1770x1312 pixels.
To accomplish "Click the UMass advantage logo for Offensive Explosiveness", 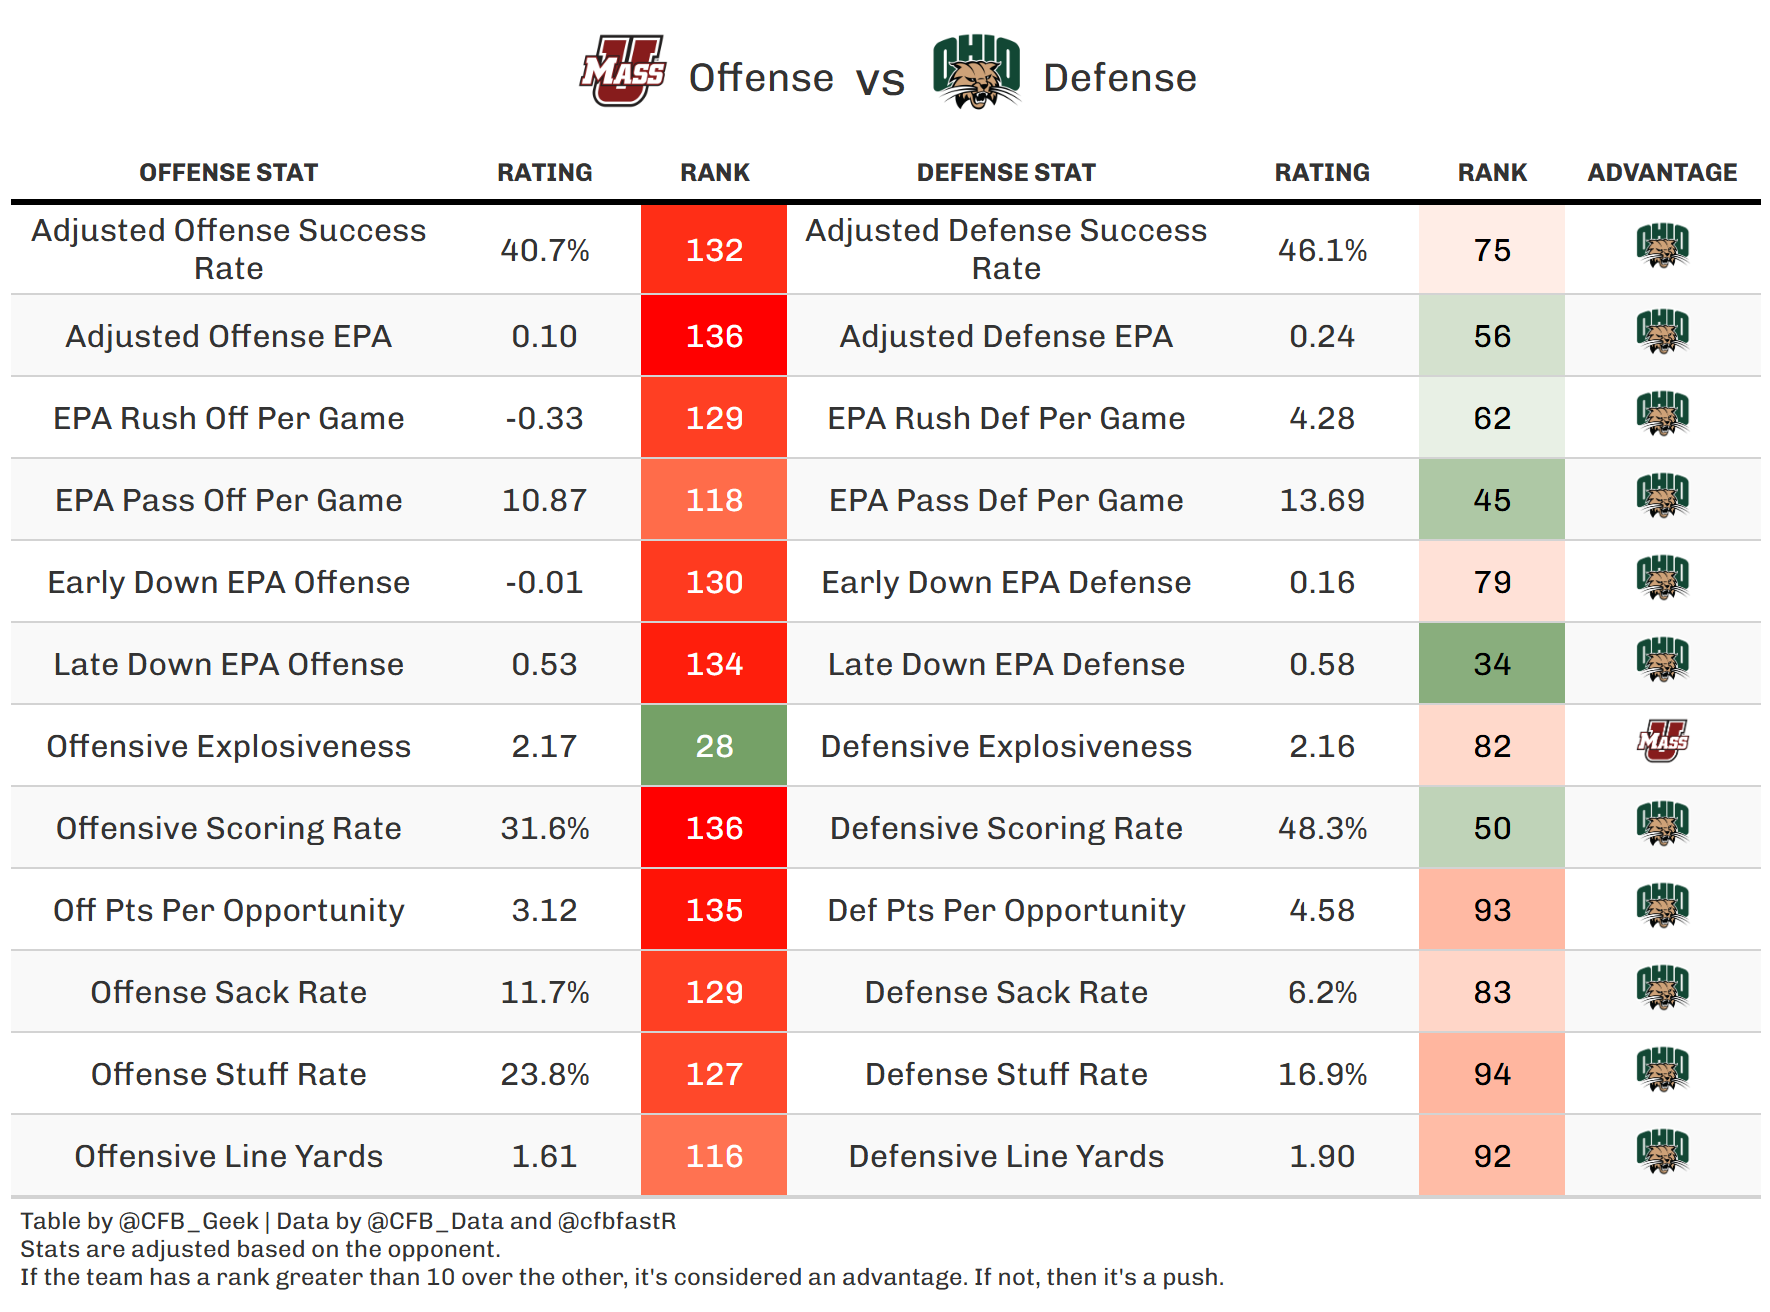I will tap(1662, 742).
